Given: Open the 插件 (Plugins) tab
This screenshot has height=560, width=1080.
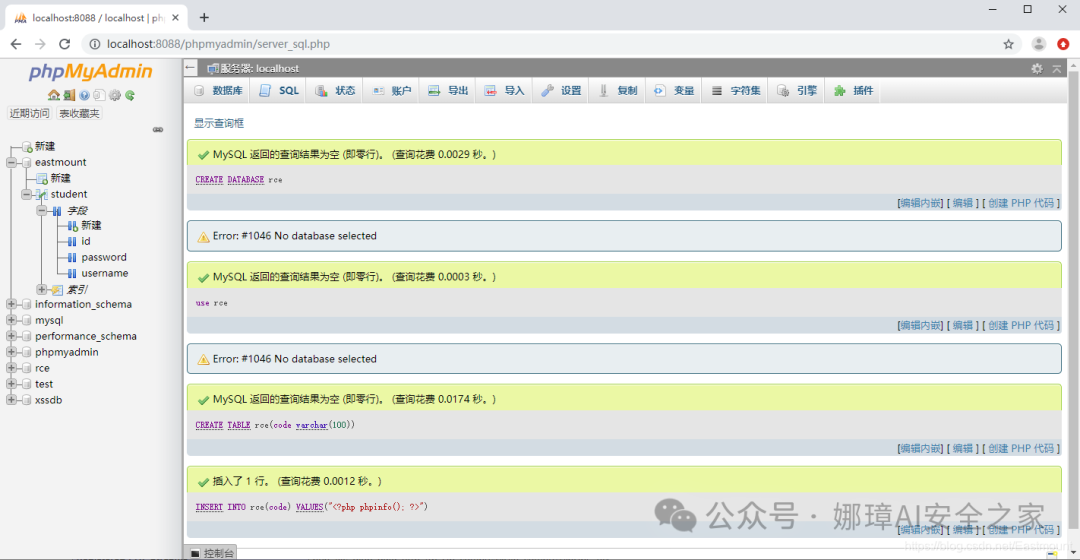Looking at the screenshot, I should pyautogui.click(x=853, y=91).
